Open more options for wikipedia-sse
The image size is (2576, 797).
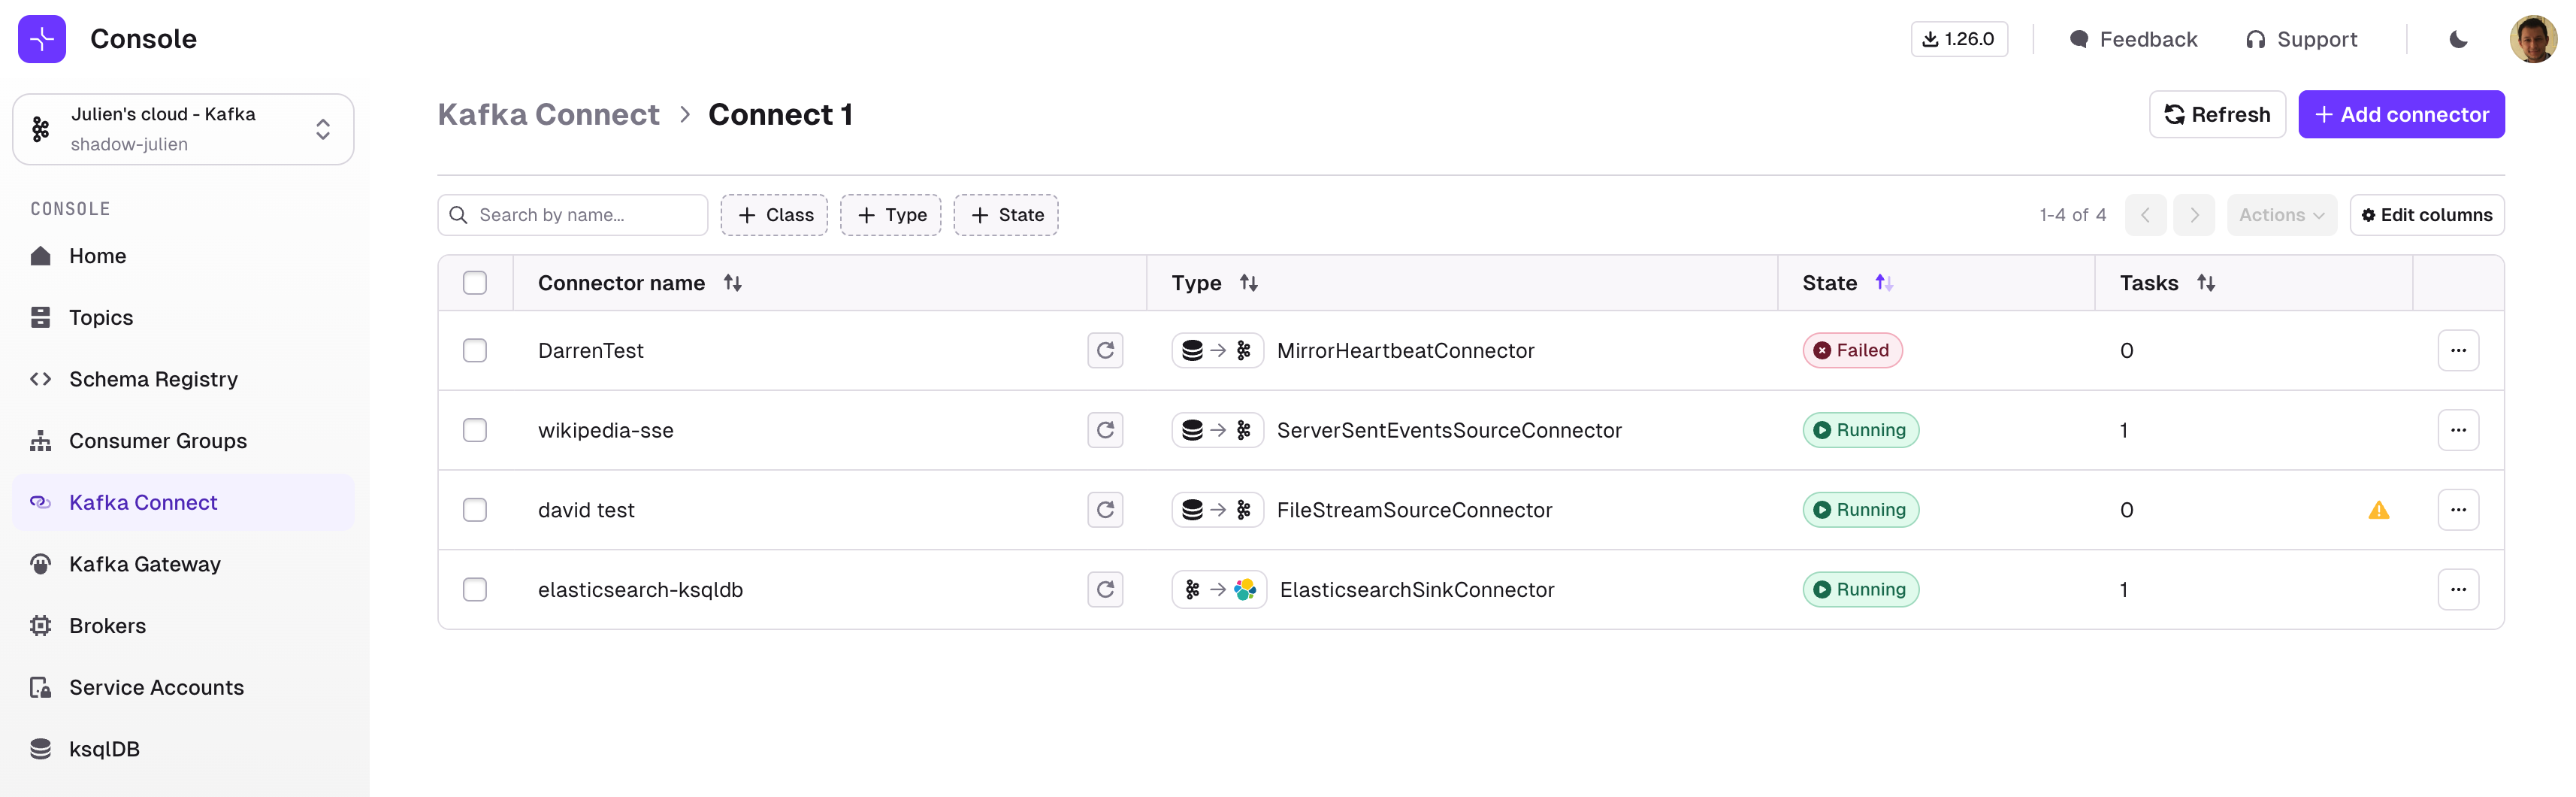coord(2458,430)
